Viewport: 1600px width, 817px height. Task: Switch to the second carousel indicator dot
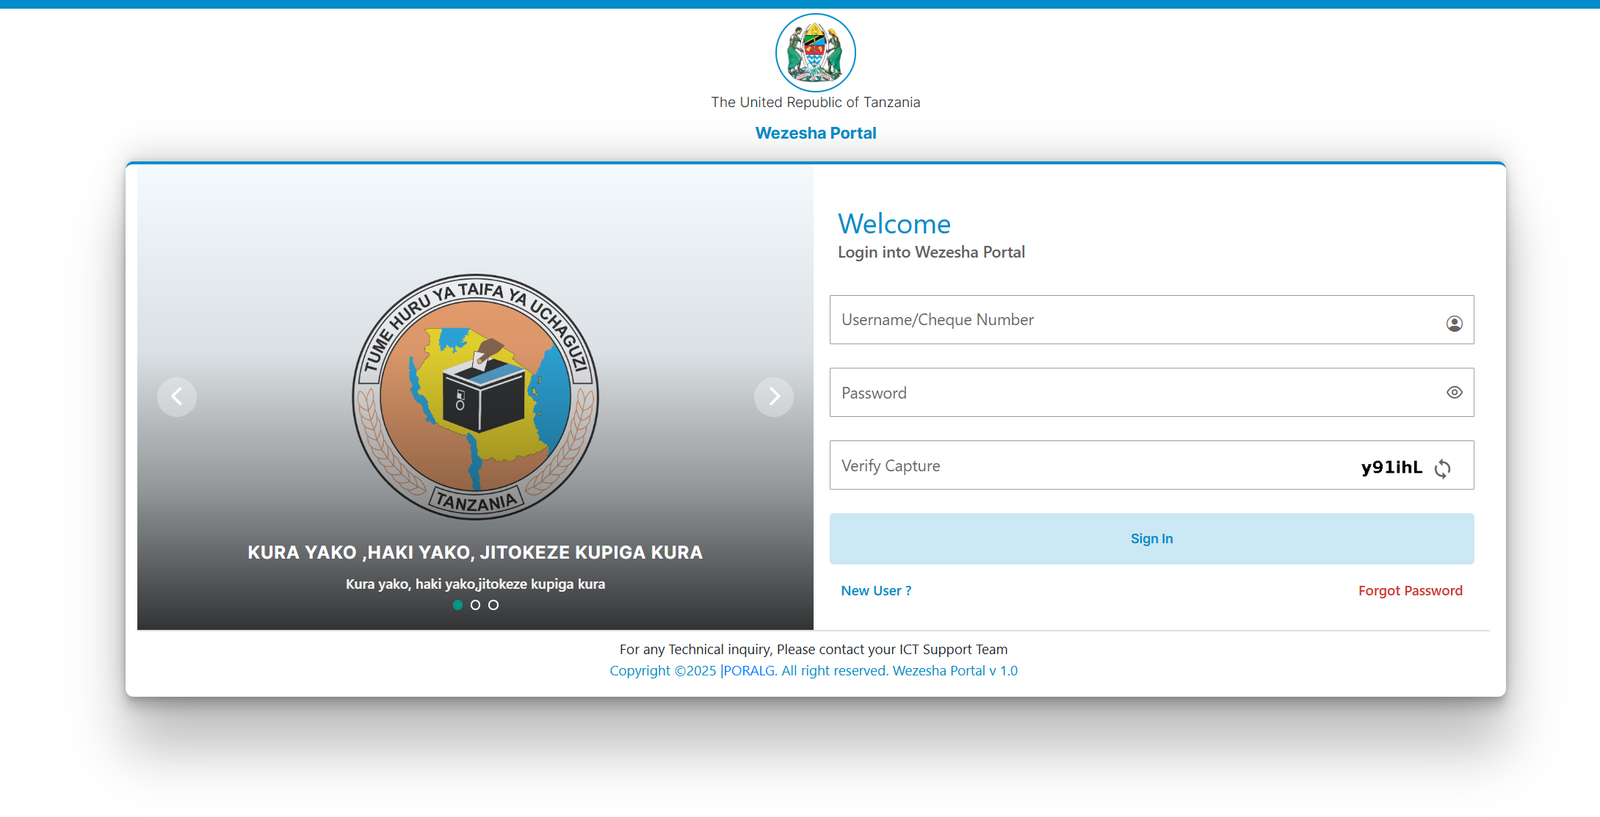point(475,605)
